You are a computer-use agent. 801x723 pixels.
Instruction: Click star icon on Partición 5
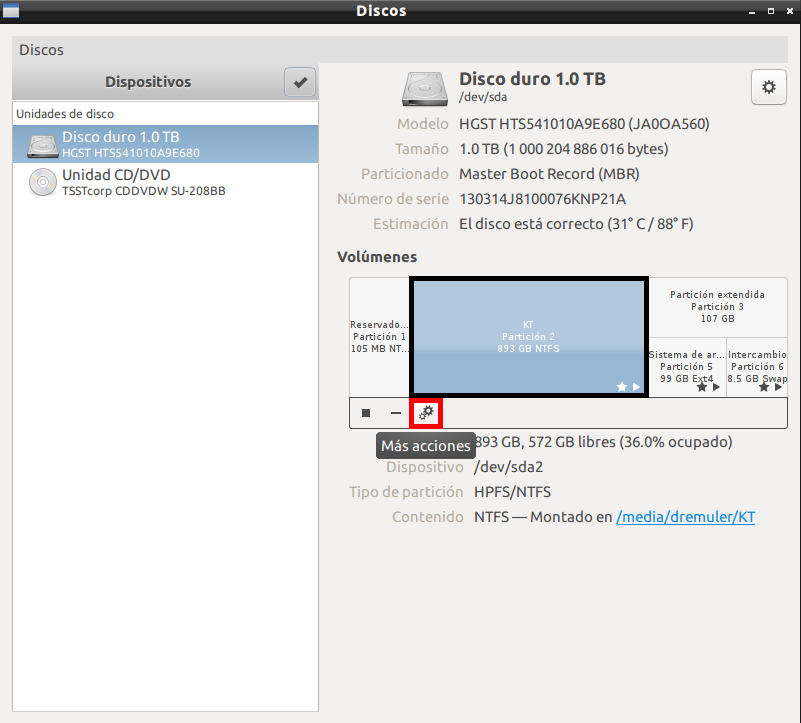[x=702, y=387]
